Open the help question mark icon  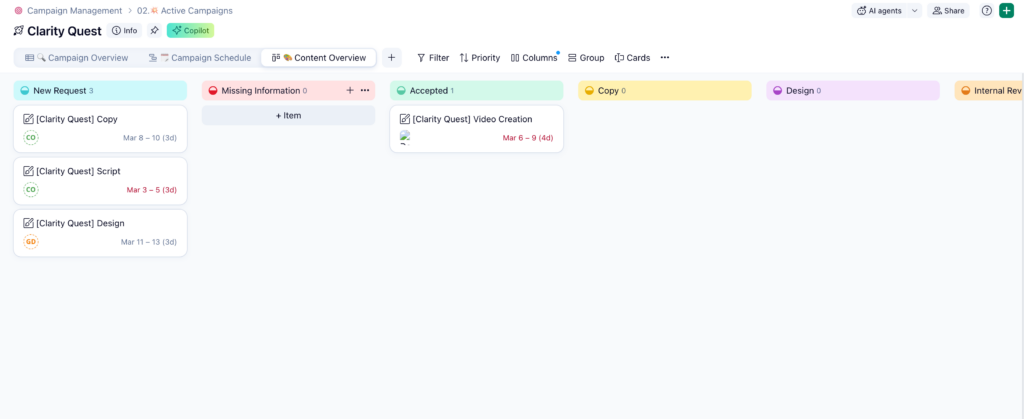tap(986, 11)
